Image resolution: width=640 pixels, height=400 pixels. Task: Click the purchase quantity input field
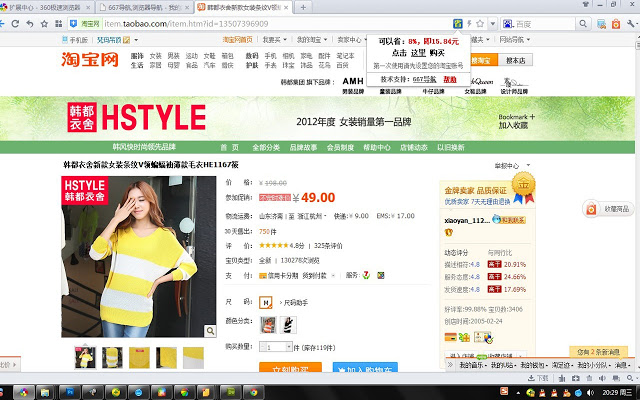tap(276, 347)
